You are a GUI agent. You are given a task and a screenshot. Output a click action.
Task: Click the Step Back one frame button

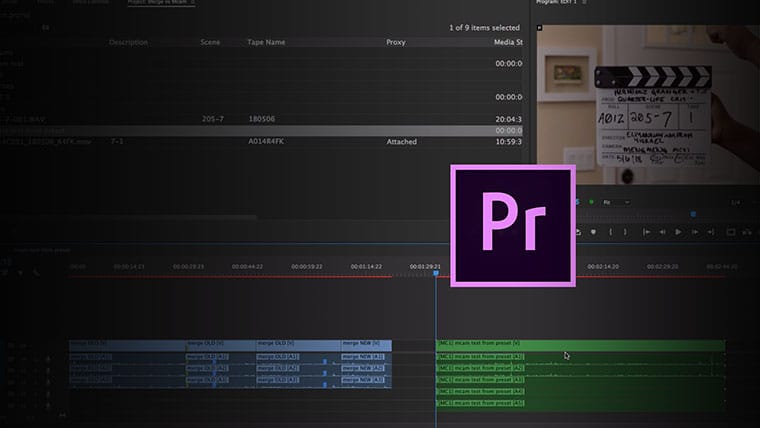(x=662, y=232)
